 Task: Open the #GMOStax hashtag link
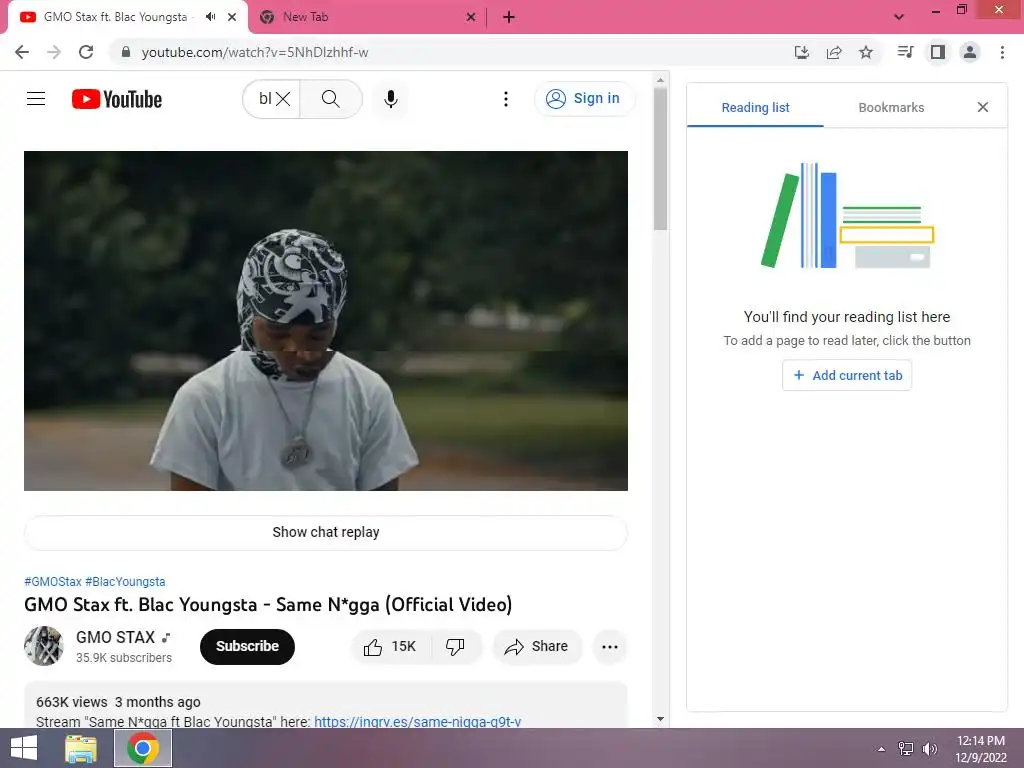coord(53,581)
